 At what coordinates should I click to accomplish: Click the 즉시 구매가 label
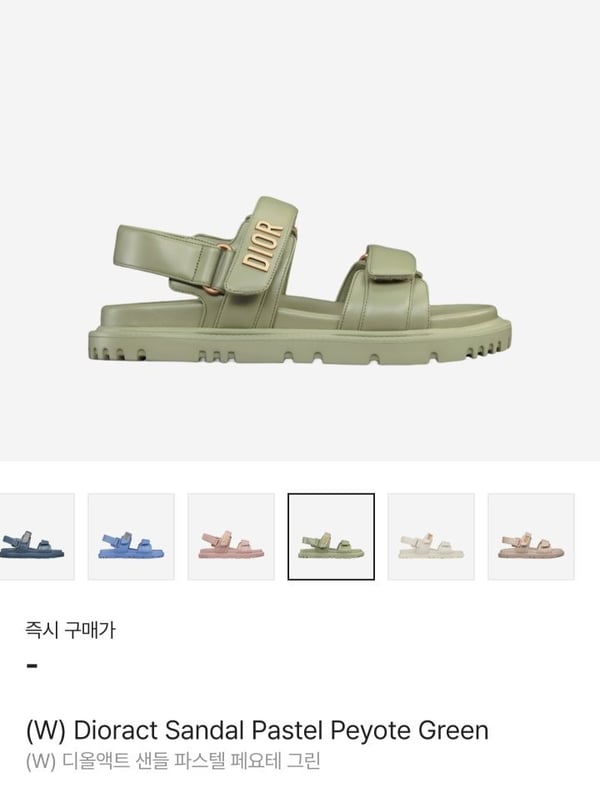click(x=70, y=629)
